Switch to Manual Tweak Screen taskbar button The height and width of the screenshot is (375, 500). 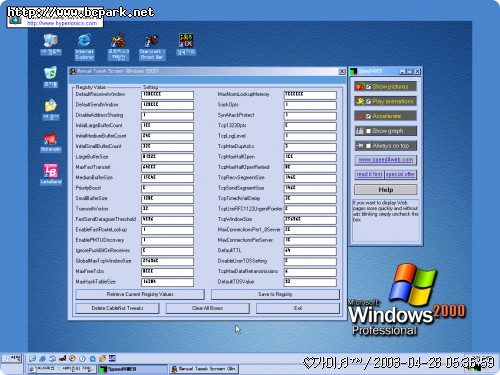tap(204, 369)
